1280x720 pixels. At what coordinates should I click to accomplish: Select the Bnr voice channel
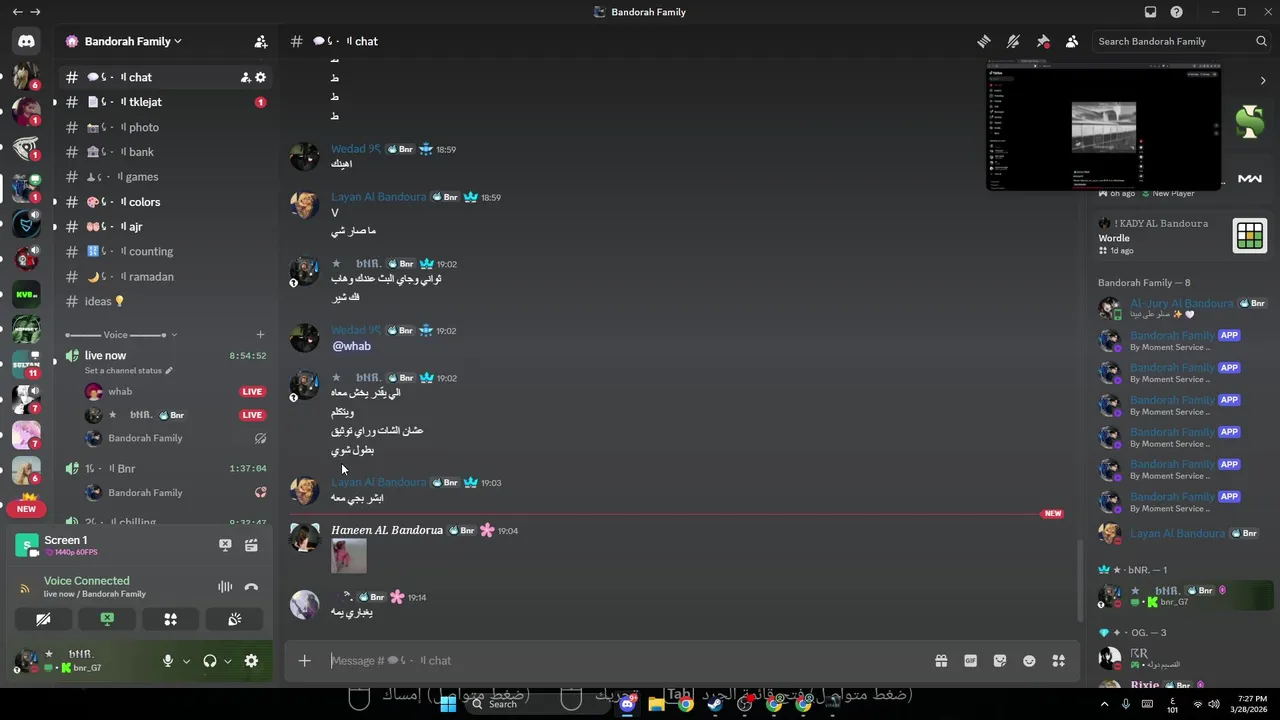click(x=166, y=468)
